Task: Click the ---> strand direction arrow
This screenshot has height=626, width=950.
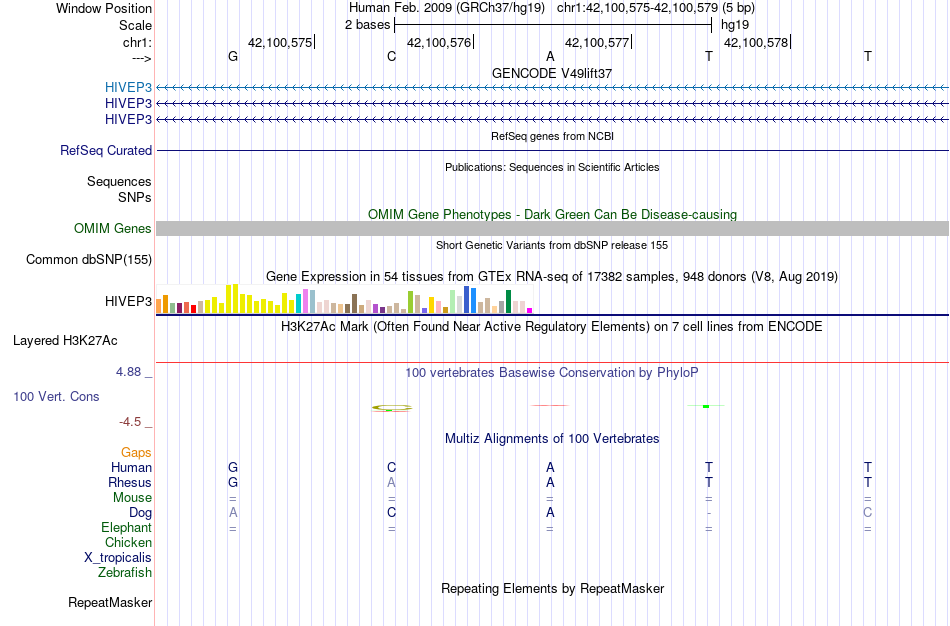Action: point(142,58)
